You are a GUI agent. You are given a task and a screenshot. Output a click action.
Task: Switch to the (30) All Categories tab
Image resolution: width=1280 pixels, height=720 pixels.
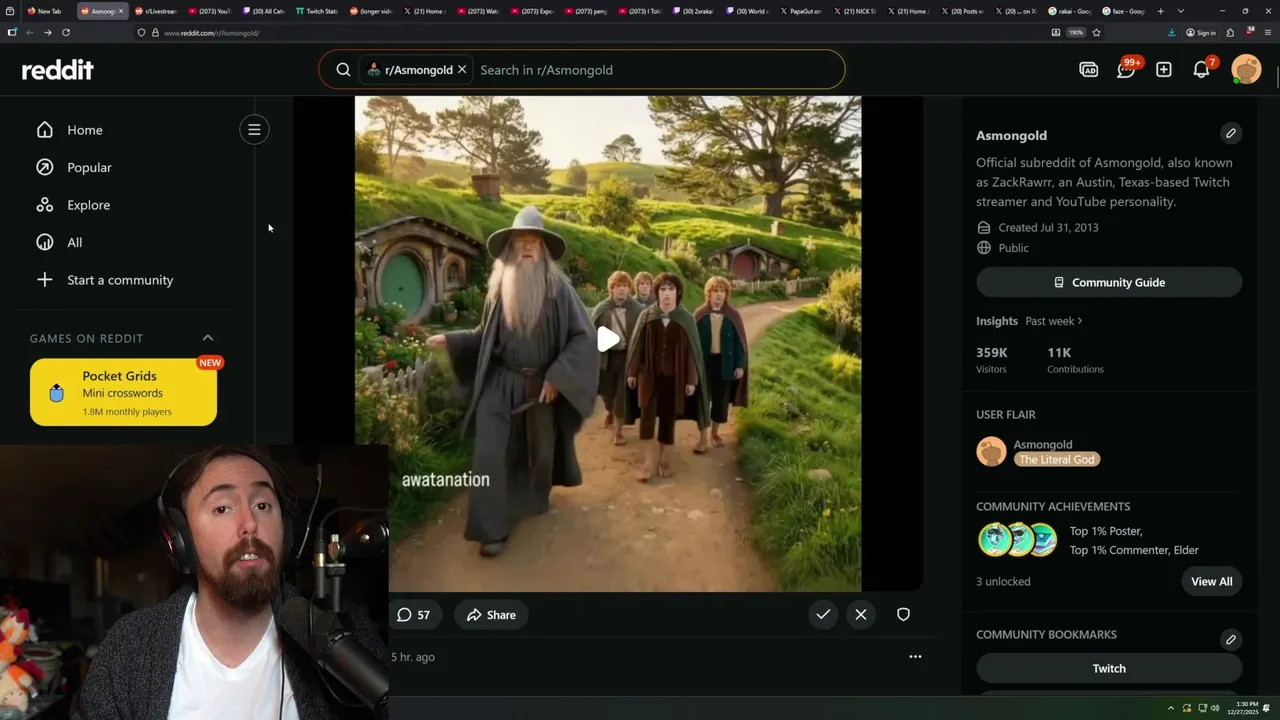pyautogui.click(x=264, y=11)
